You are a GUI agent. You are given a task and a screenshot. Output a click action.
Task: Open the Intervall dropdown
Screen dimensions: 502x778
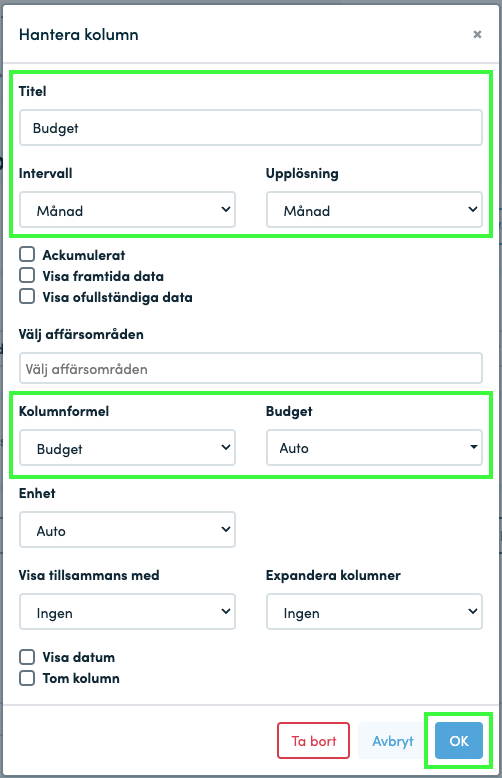click(x=127, y=210)
